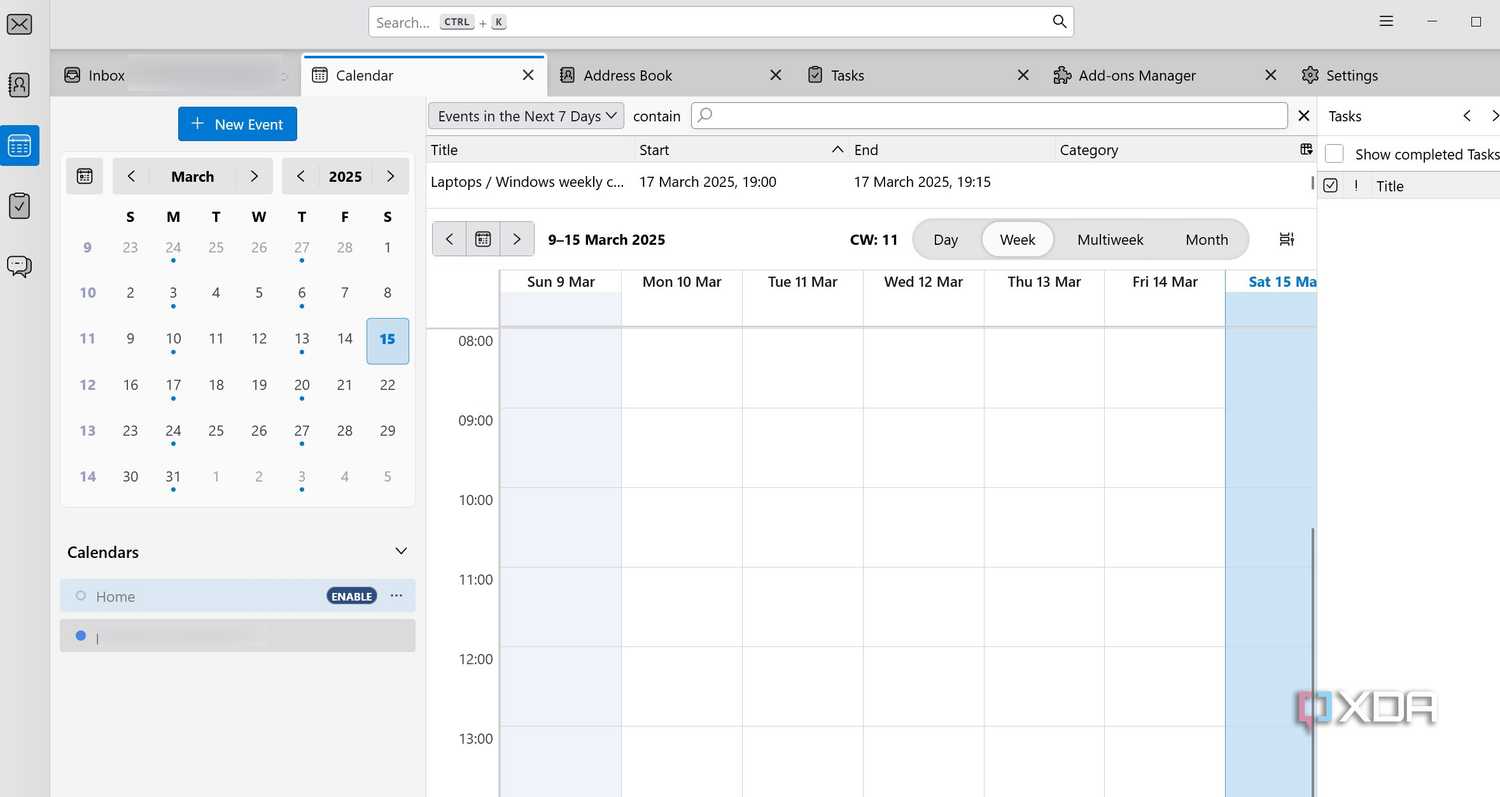
Task: Switch to Calendar space in the sidebar
Action: coord(19,146)
